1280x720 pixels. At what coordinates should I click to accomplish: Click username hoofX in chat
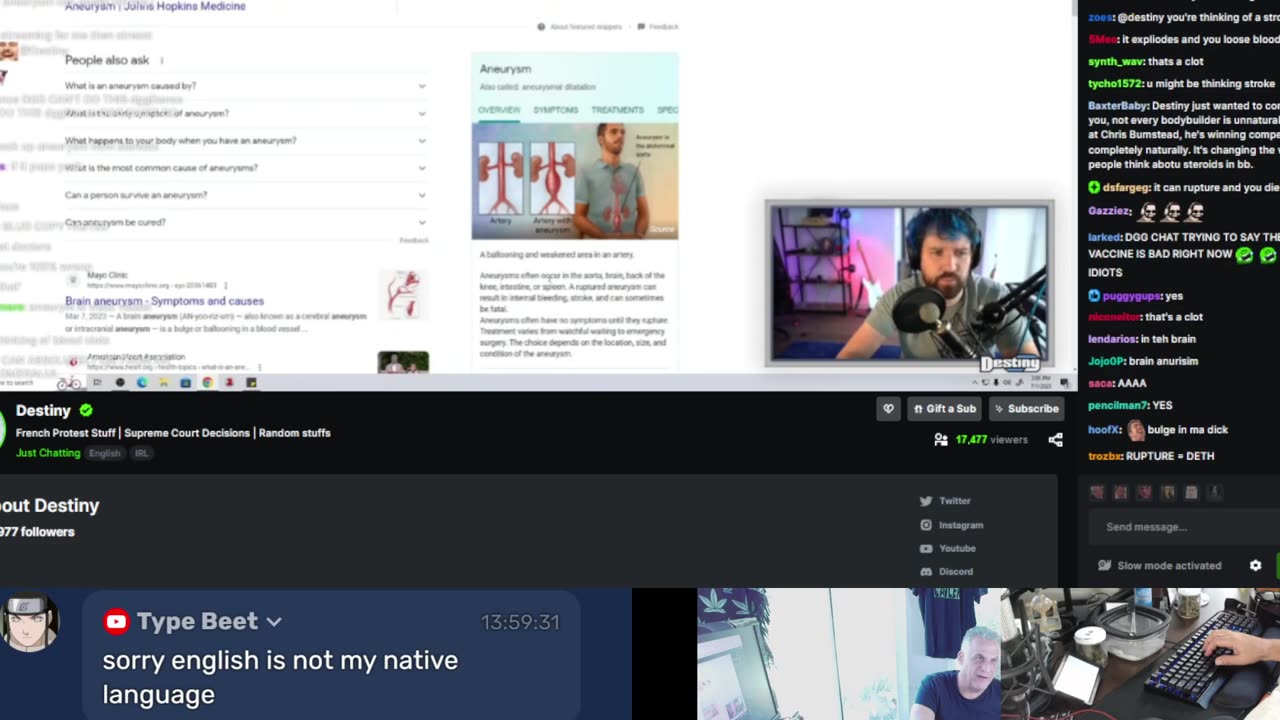click(1104, 430)
